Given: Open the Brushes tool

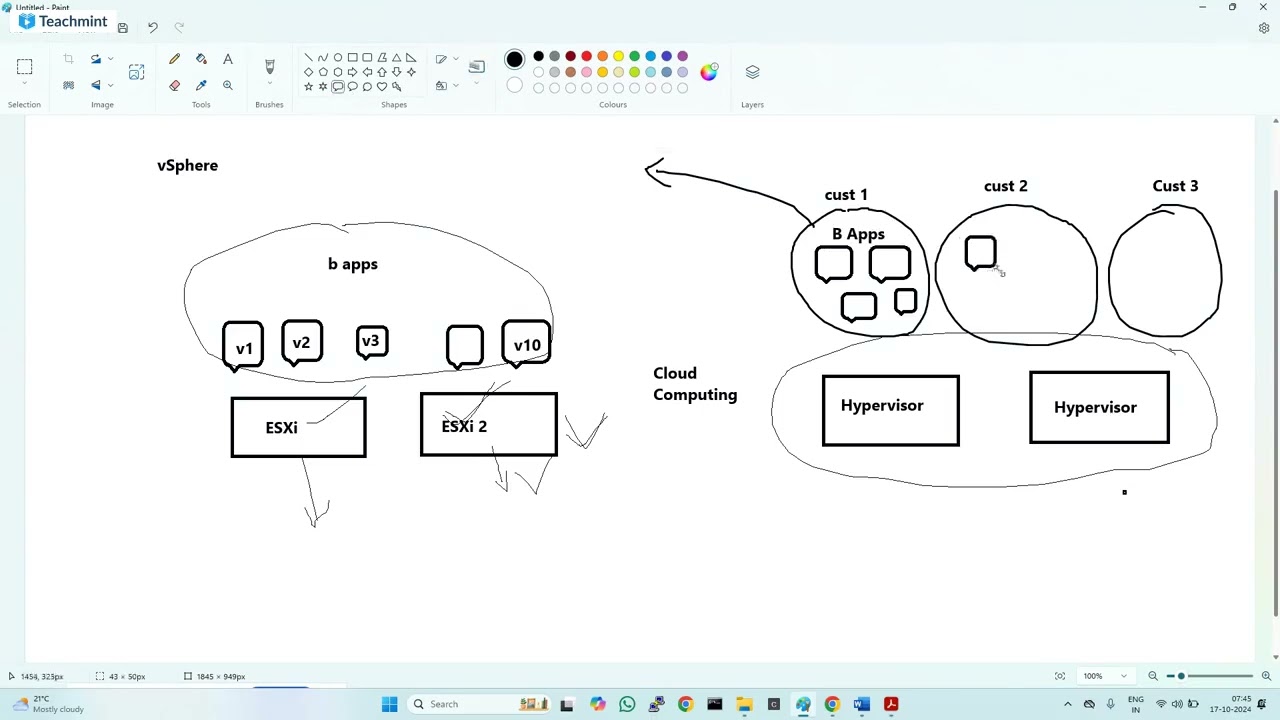Looking at the screenshot, I should tap(269, 67).
